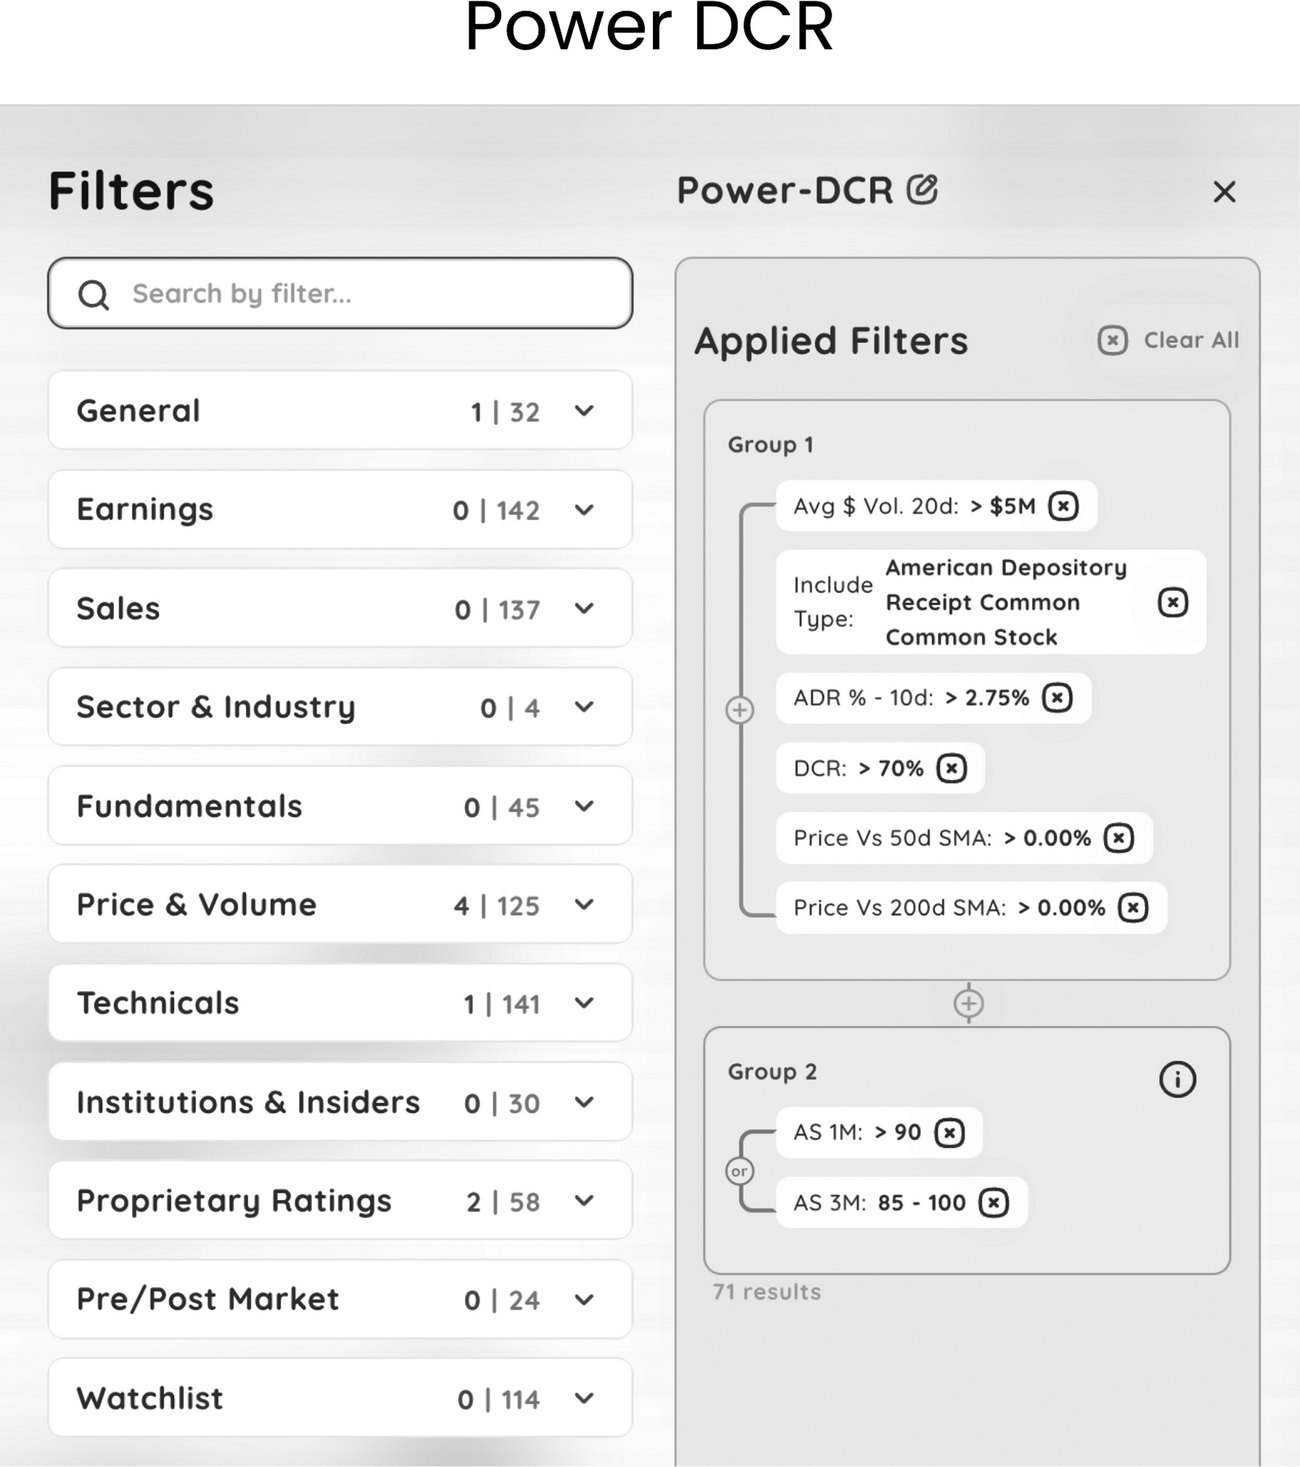
Task: Add a filter with Group 1 plus icon
Action: point(739,710)
